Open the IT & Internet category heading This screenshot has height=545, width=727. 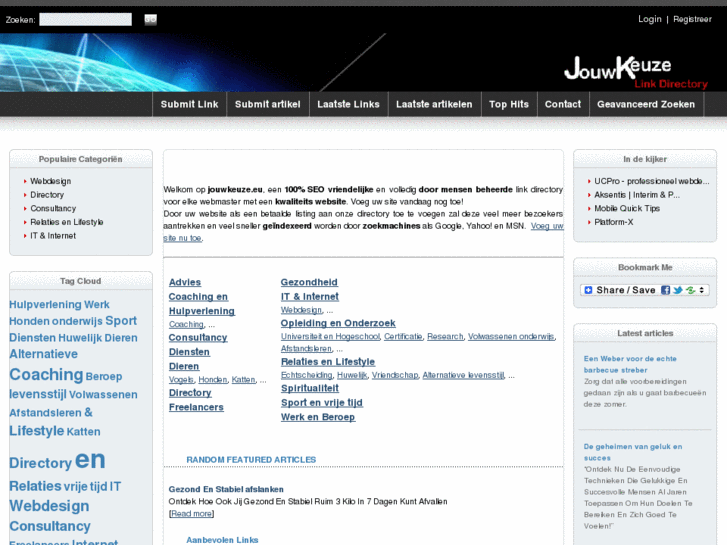(x=310, y=296)
